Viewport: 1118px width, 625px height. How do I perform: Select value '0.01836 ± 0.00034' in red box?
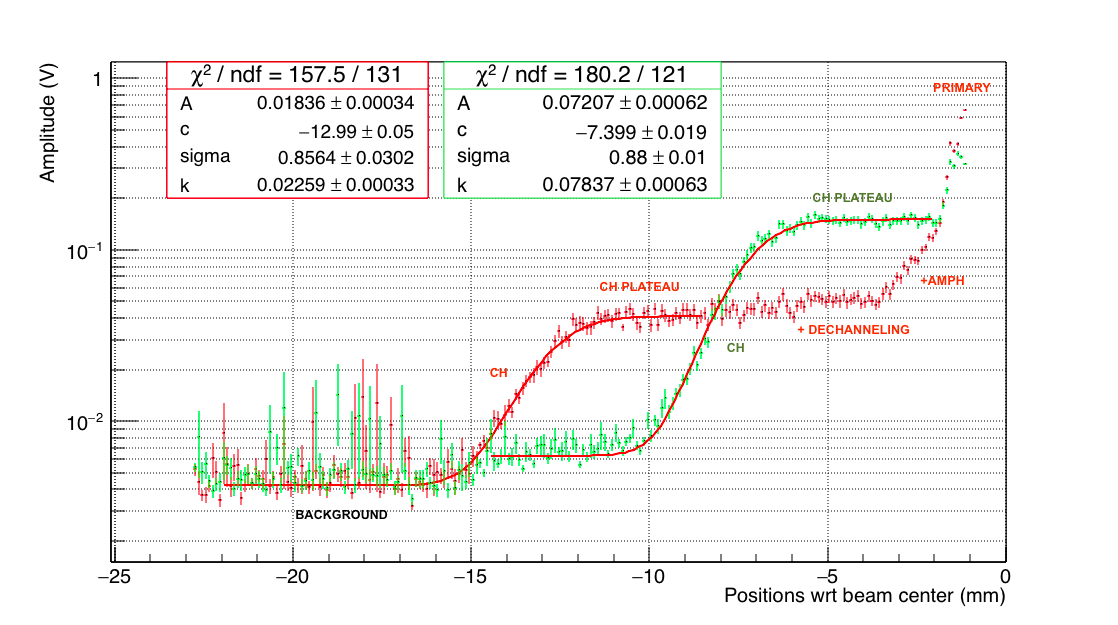pos(336,103)
